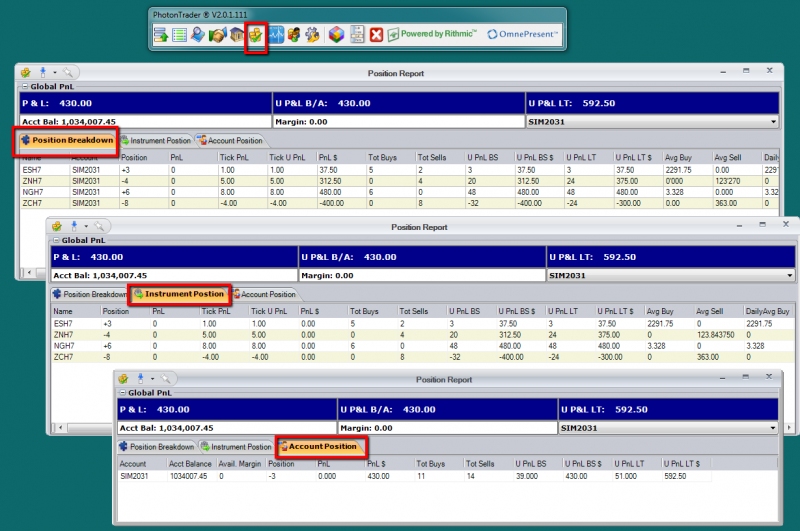Click the Powered by Rithmic logo
800x531 pixels.
coord(432,34)
